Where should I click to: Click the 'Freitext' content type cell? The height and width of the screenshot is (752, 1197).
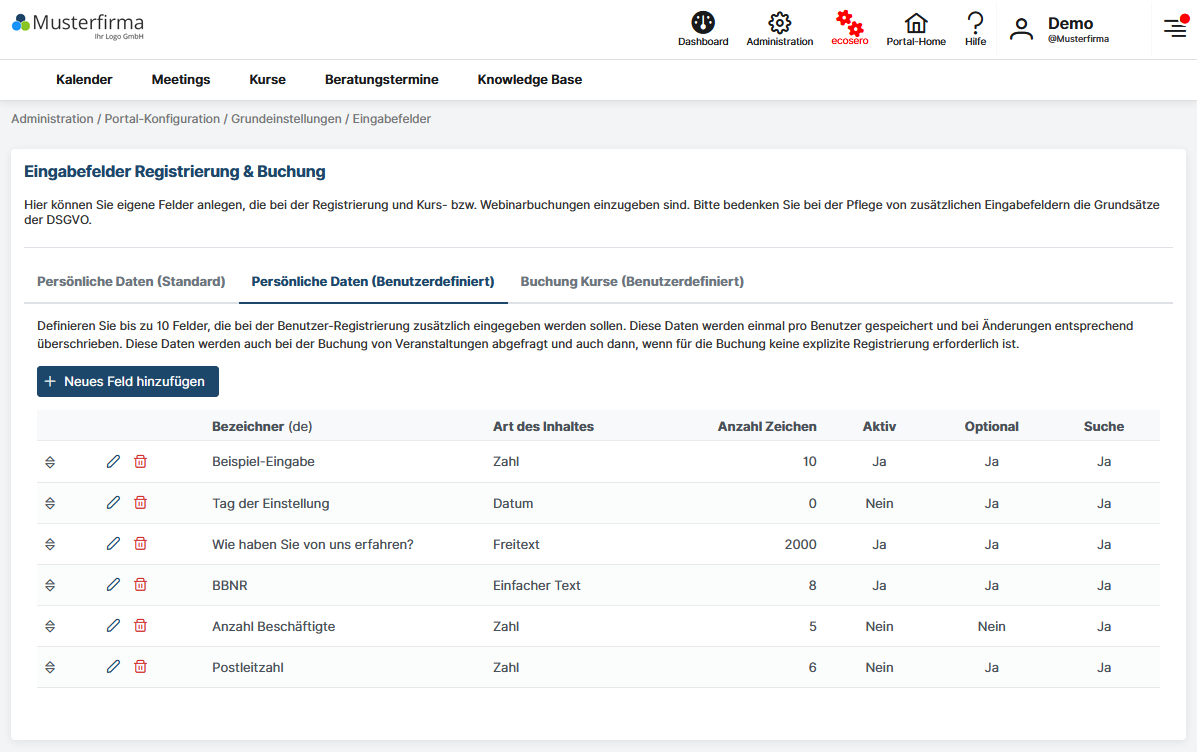(516, 544)
